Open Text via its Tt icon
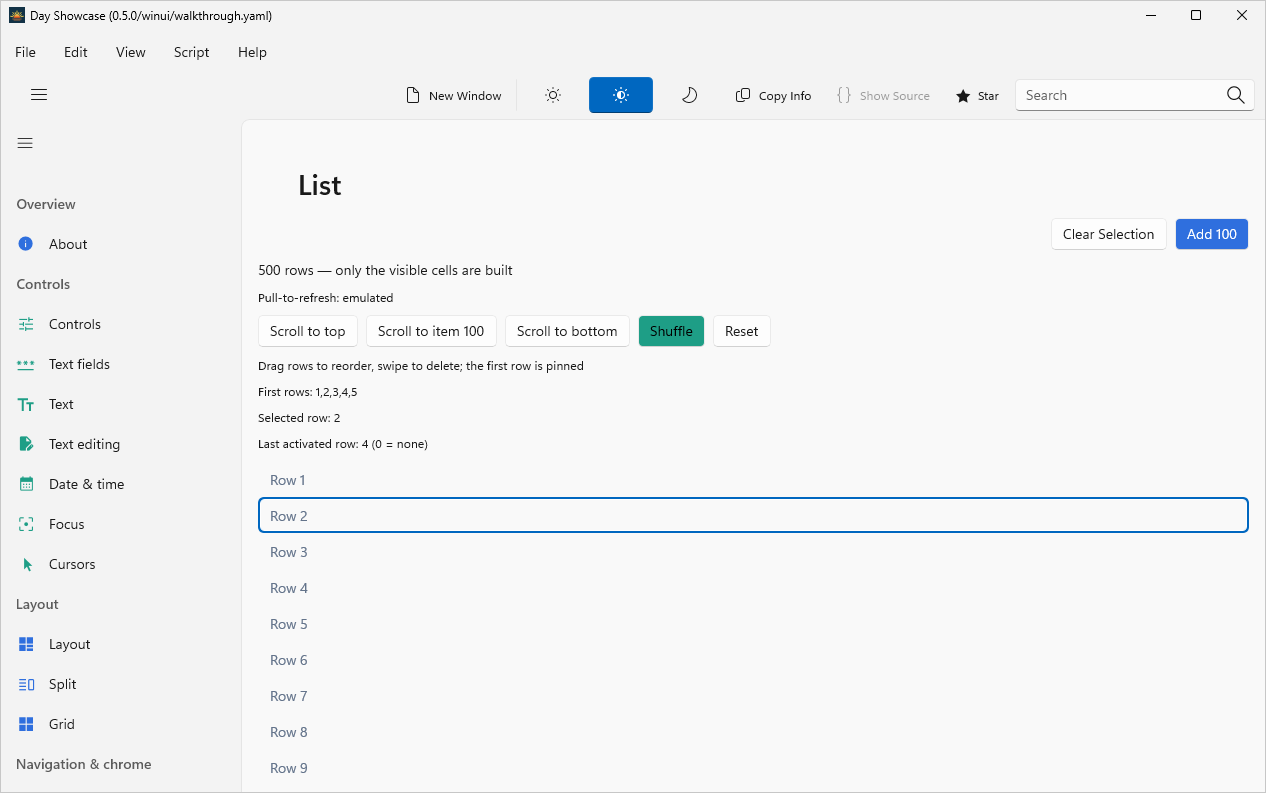 [x=26, y=404]
